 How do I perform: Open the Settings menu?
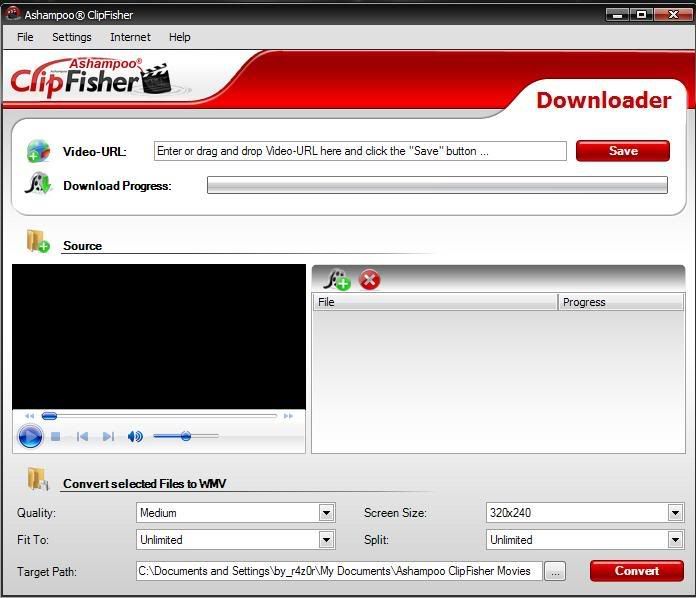[71, 37]
